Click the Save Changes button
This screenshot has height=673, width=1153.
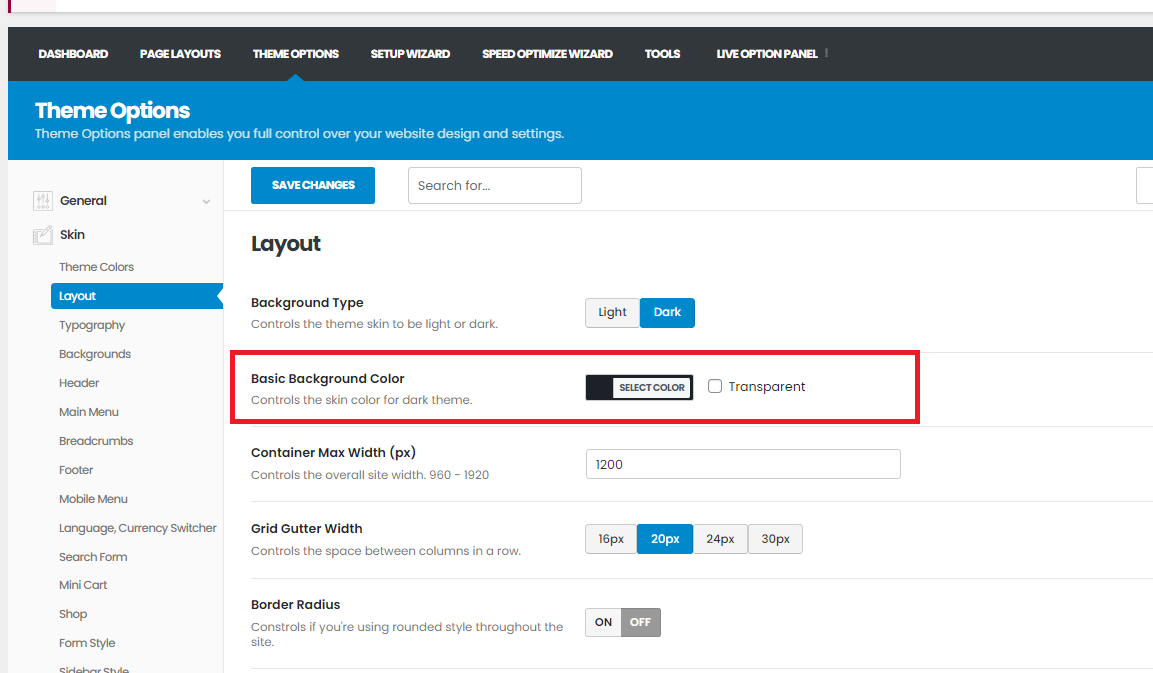313,185
